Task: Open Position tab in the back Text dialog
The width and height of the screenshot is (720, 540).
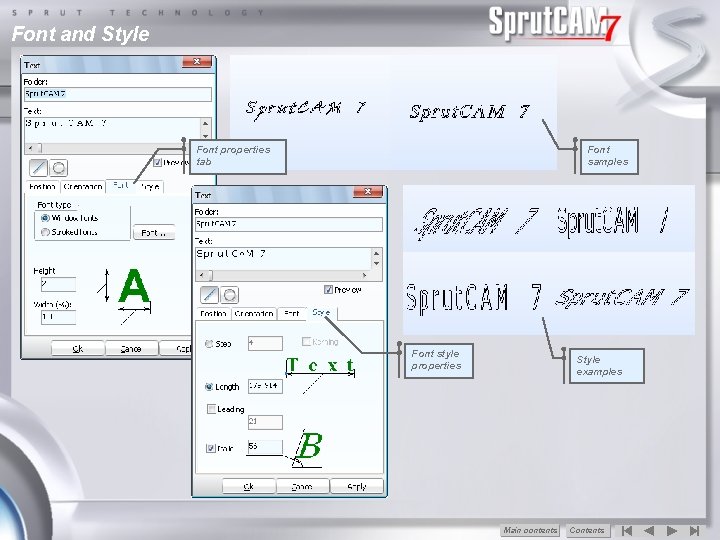Action: point(42,186)
